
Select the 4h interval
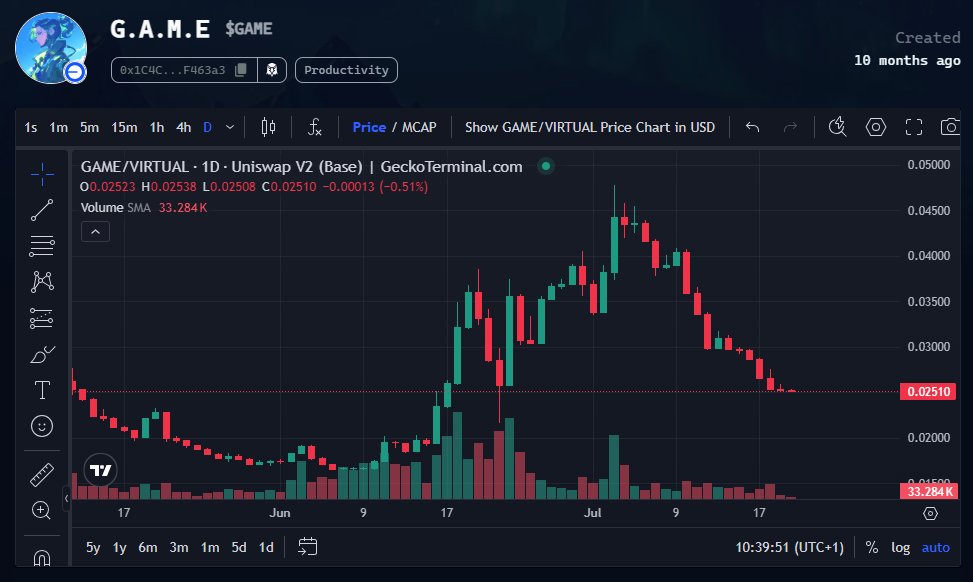(x=184, y=127)
